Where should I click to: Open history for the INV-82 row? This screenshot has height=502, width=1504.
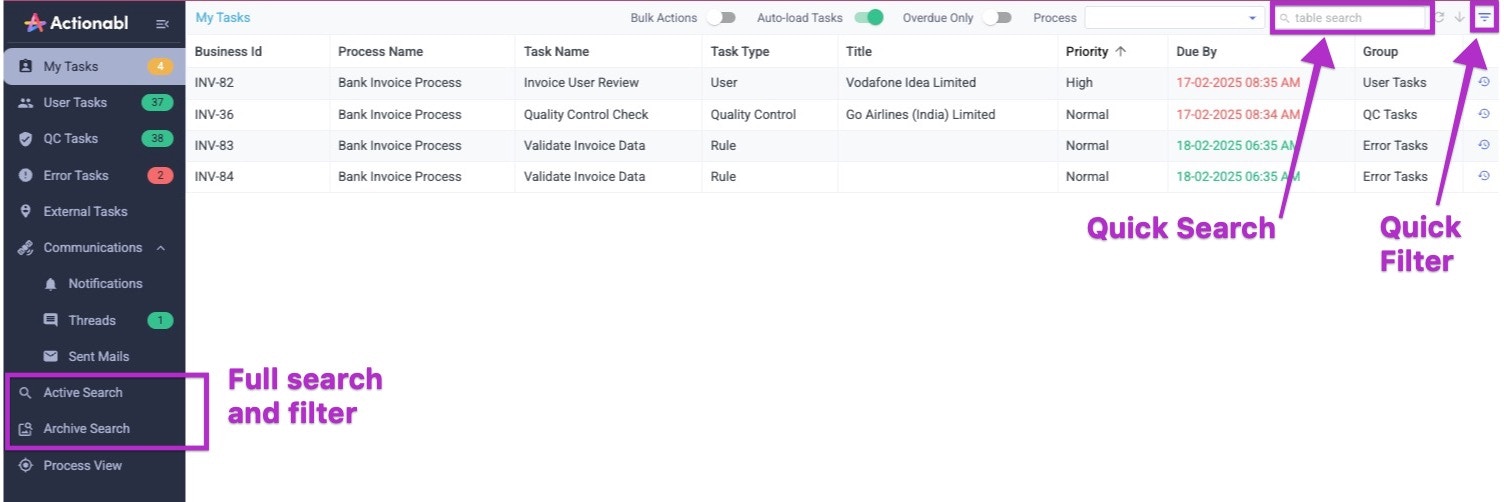click(x=1484, y=82)
